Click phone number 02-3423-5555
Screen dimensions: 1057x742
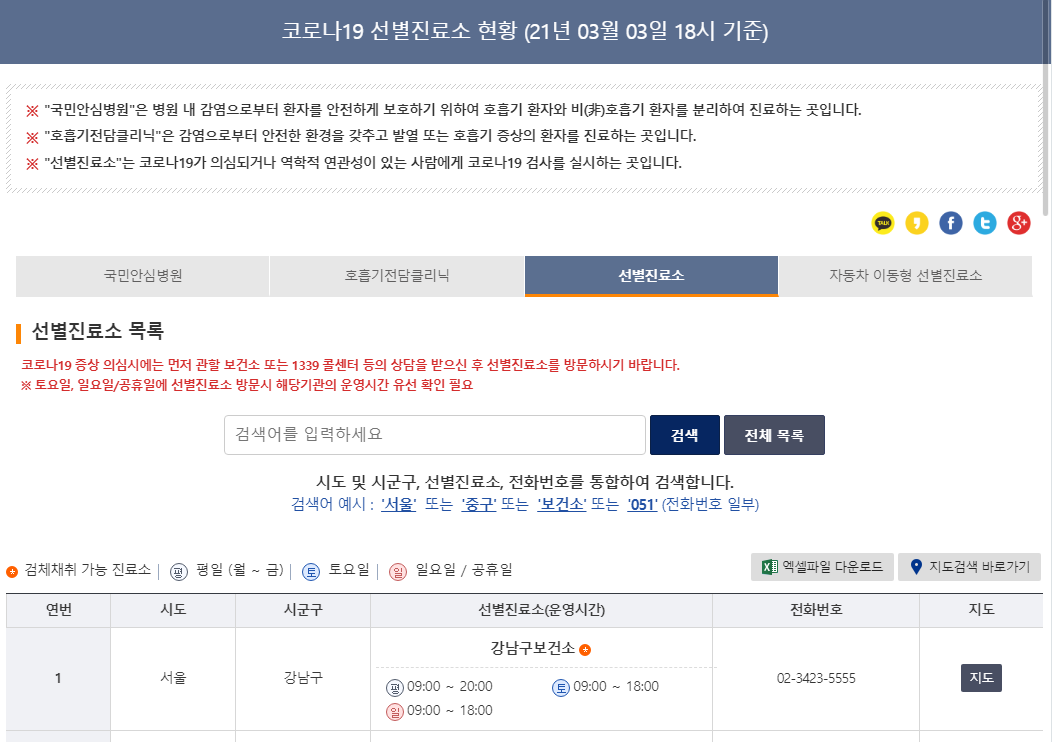pyautogui.click(x=816, y=679)
